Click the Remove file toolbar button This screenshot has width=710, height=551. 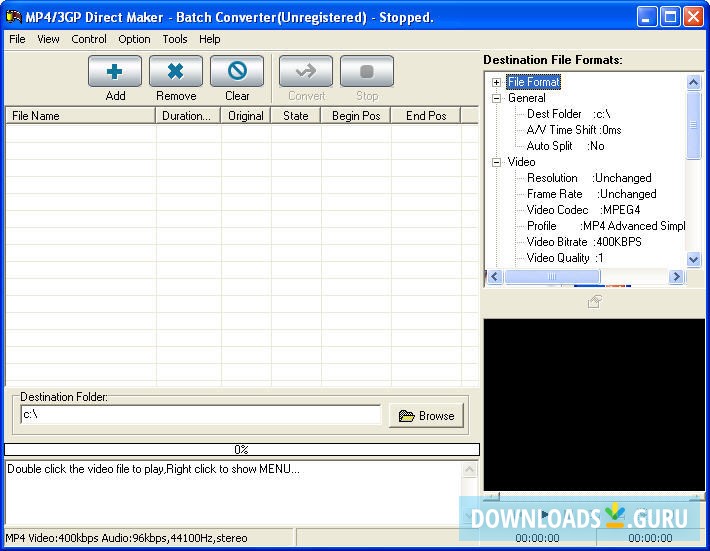tap(176, 72)
